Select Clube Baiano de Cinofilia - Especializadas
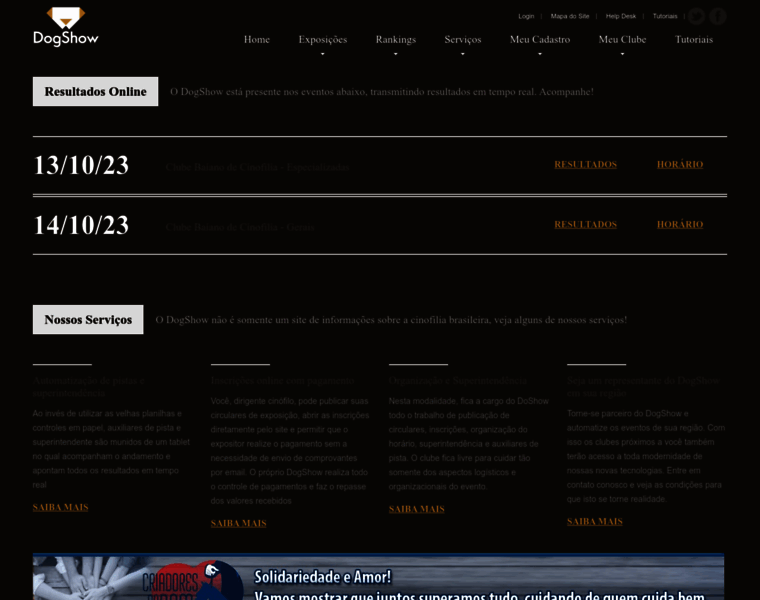760x600 pixels. point(257,167)
